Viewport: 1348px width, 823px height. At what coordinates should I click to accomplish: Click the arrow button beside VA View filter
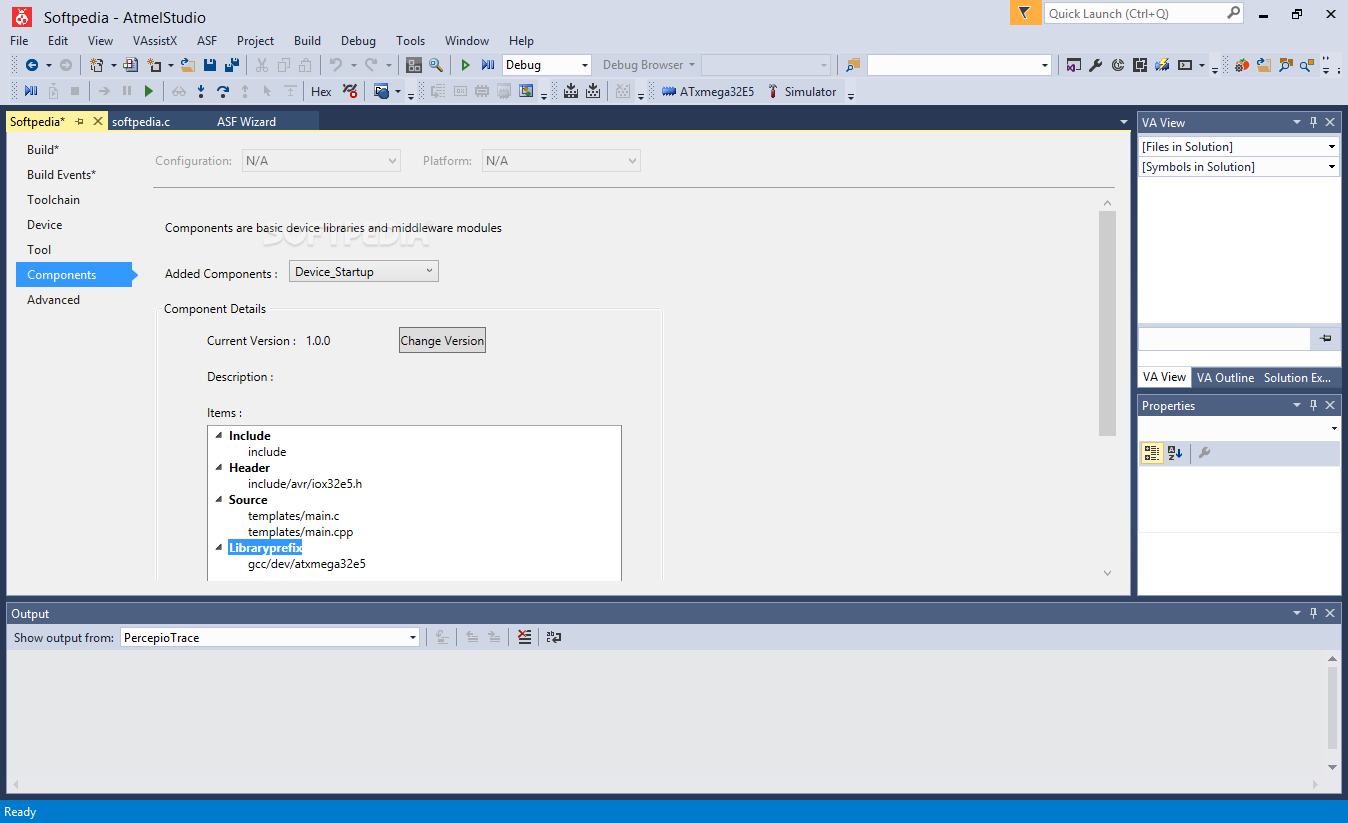(x=1326, y=339)
